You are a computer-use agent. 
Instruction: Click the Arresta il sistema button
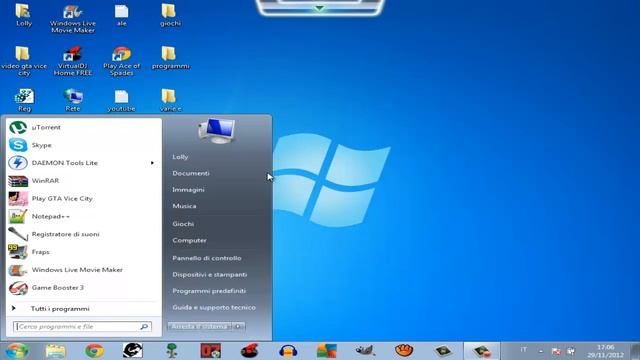pos(199,327)
